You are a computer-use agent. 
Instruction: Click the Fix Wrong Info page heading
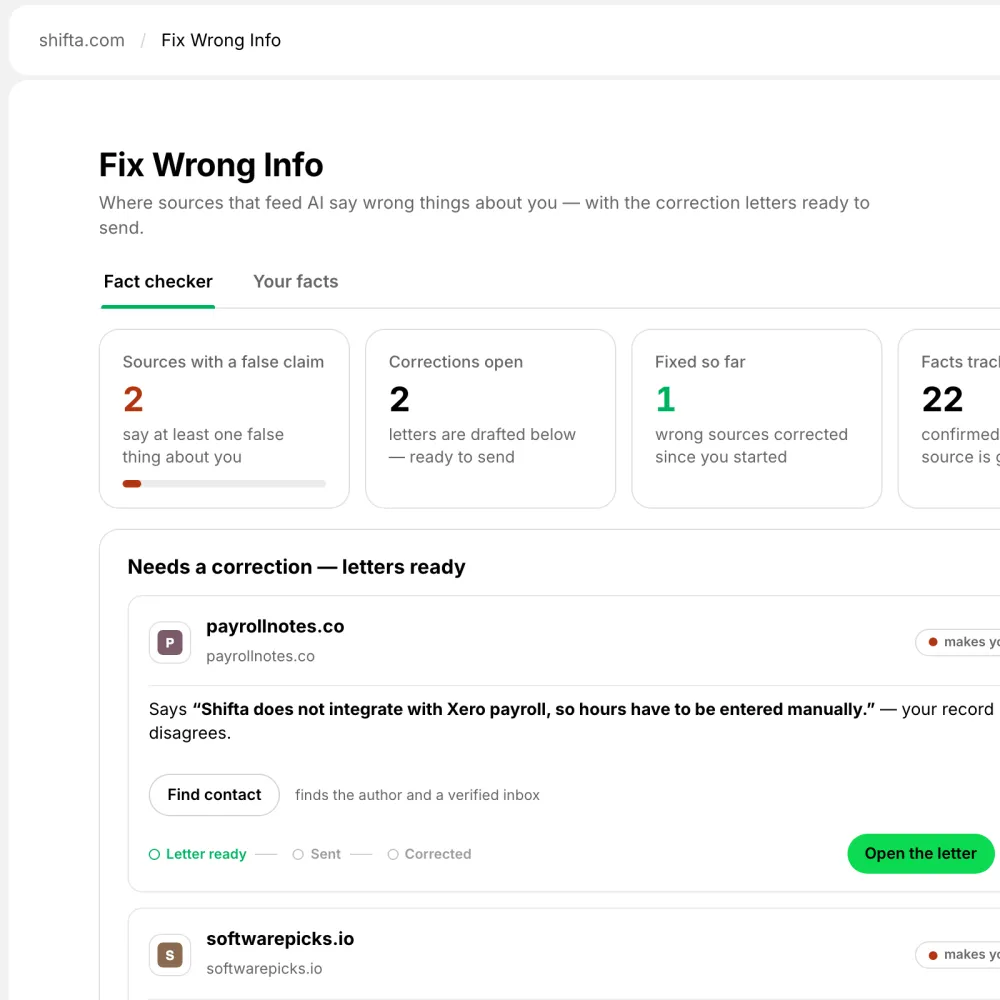click(x=211, y=165)
